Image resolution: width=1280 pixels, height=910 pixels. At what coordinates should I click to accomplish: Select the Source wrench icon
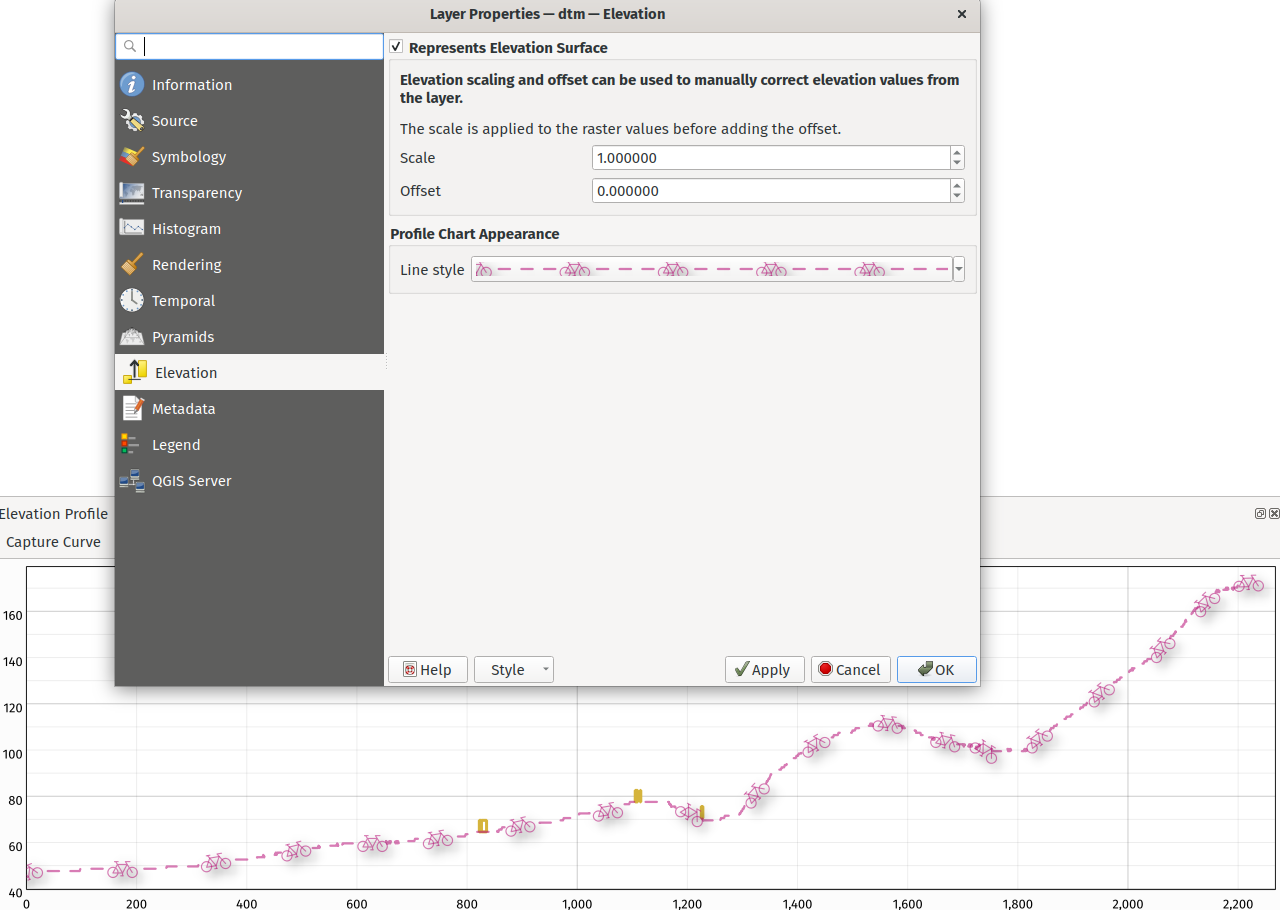click(x=132, y=121)
